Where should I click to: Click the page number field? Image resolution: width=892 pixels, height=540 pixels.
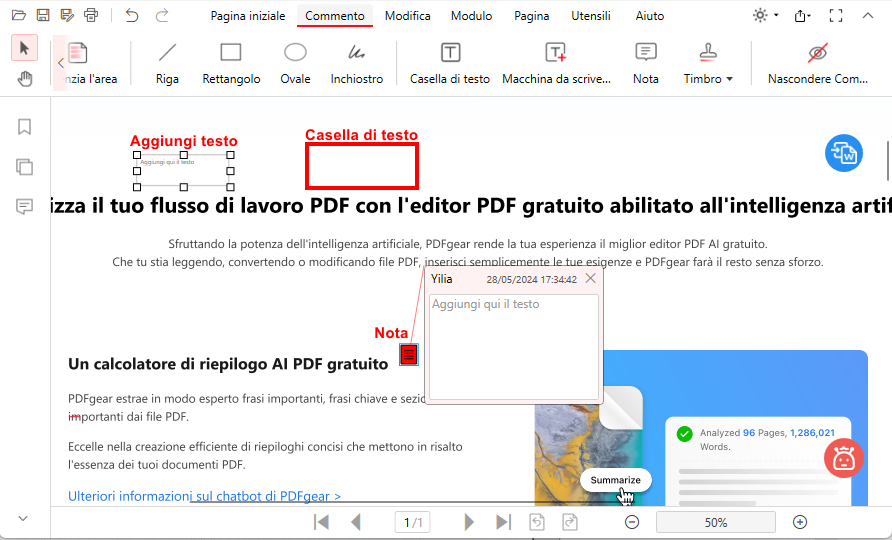click(412, 522)
